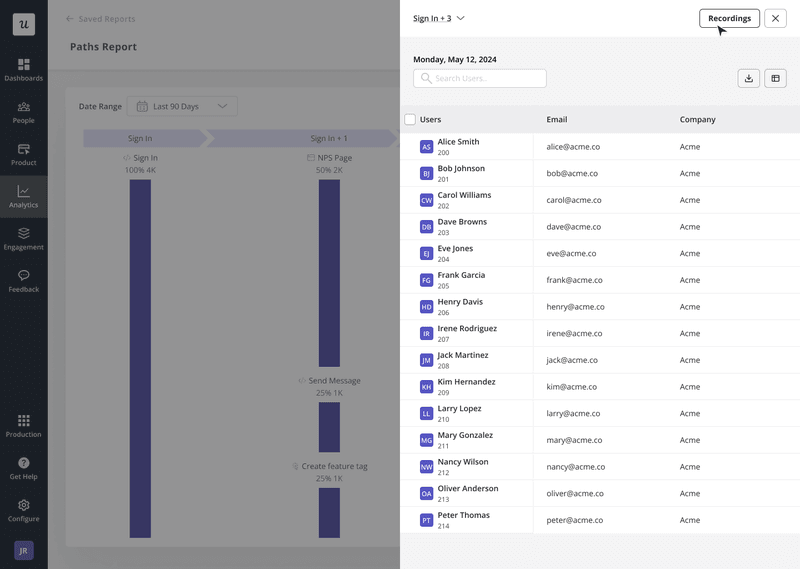Select Analytics in the sidebar

pyautogui.click(x=23, y=196)
